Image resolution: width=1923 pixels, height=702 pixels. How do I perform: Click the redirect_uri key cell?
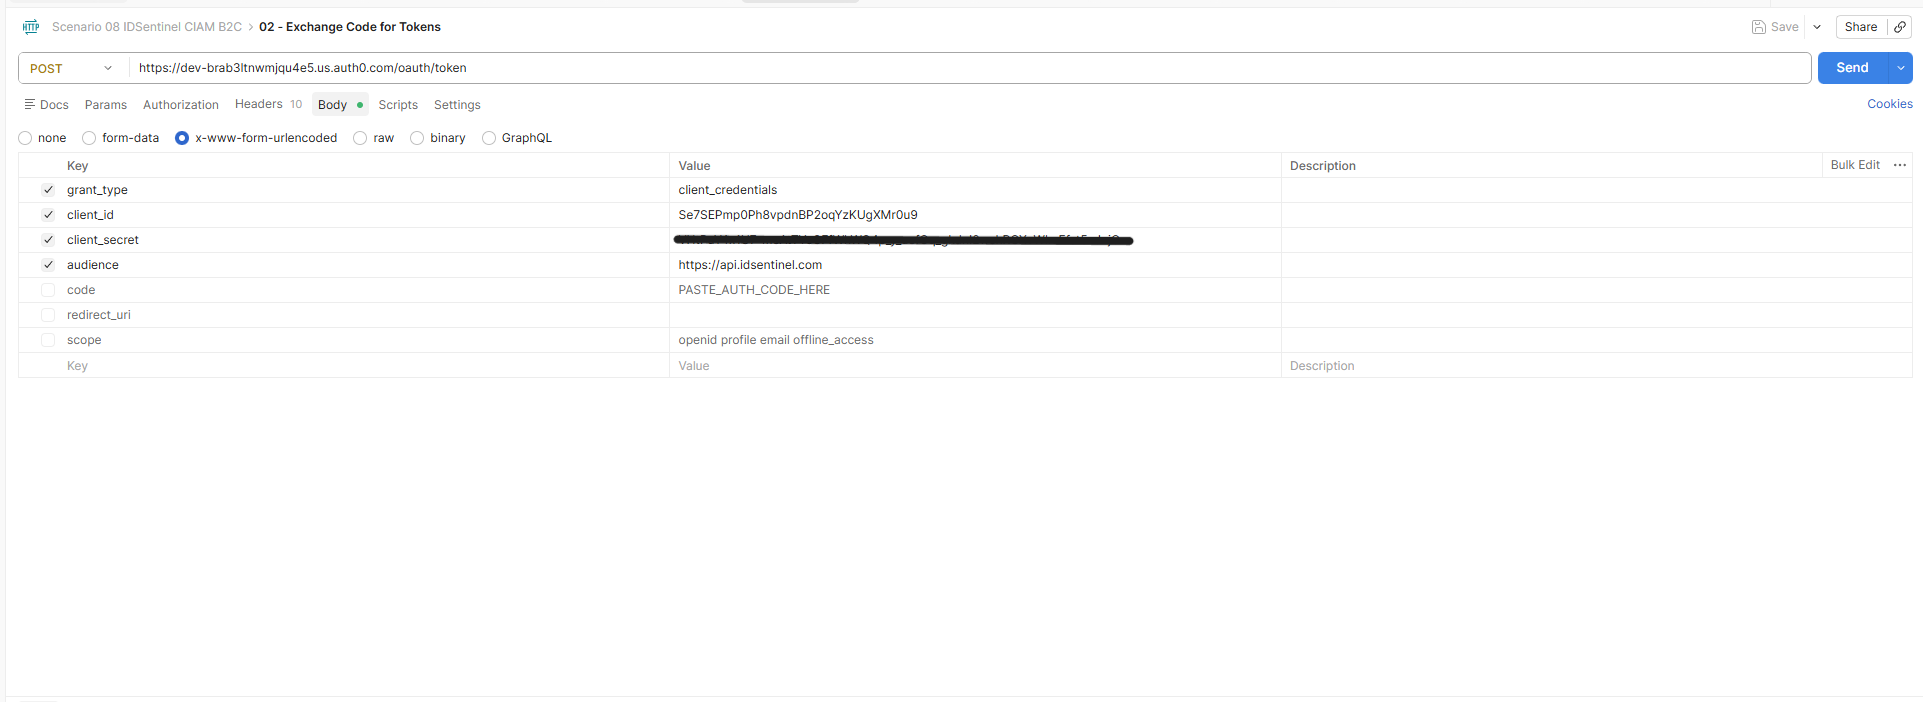pos(366,315)
